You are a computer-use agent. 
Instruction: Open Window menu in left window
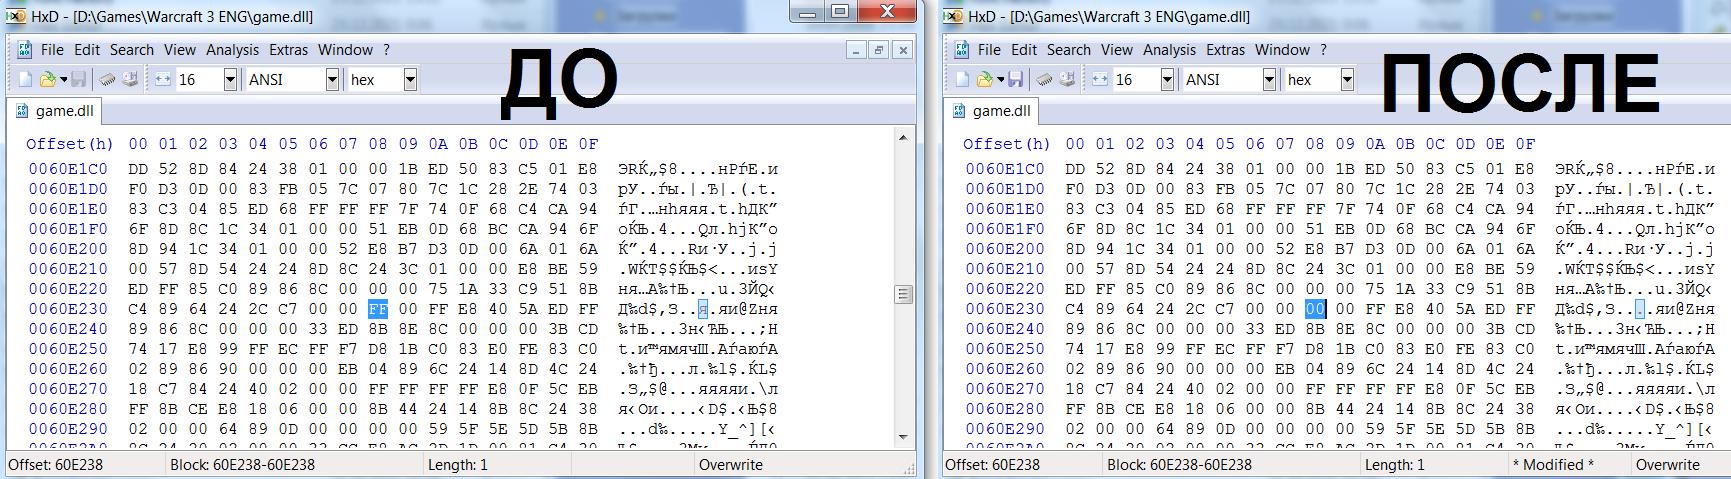(x=345, y=49)
